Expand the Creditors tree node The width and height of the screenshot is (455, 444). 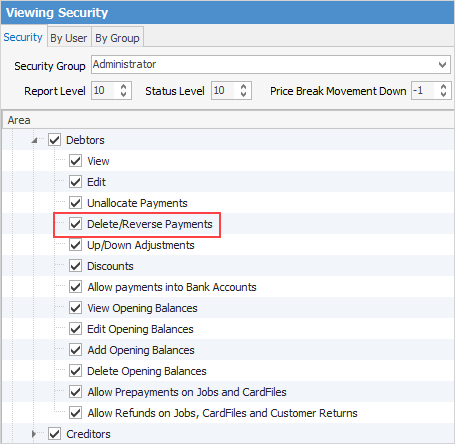click(34, 434)
